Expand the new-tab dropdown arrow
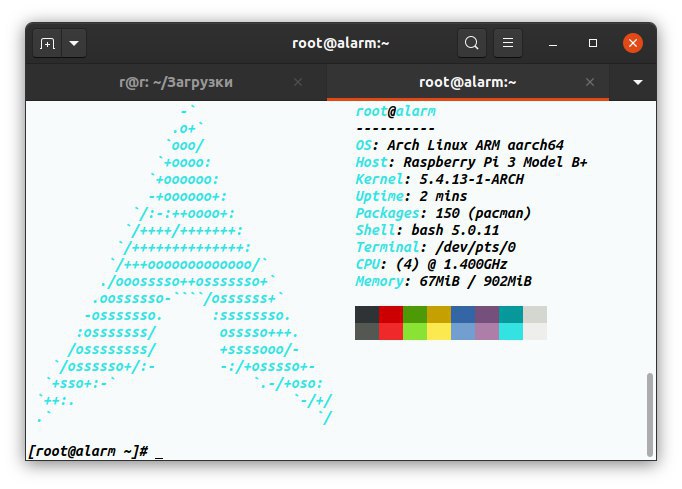The image size is (682, 489). point(74,43)
